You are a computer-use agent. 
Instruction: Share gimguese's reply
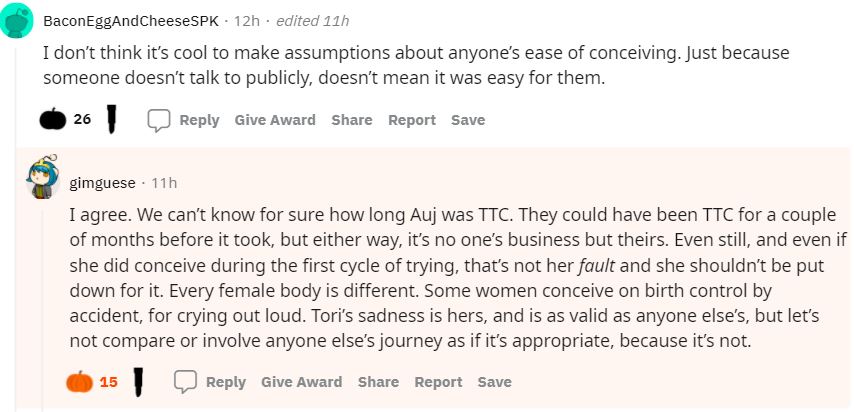point(378,382)
